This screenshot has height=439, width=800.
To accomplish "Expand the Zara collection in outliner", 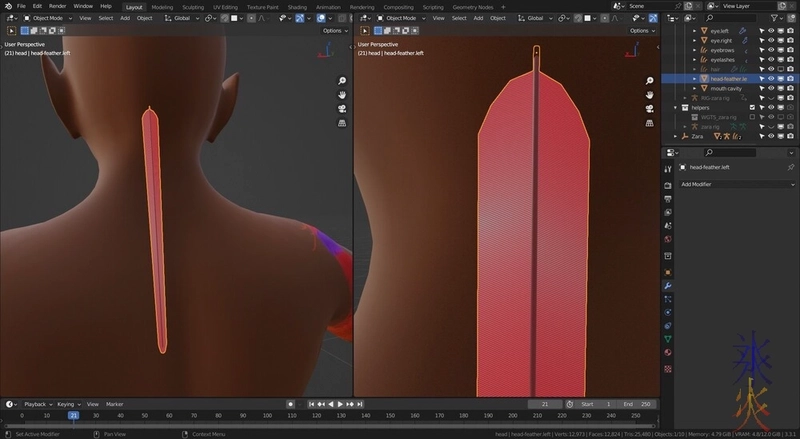I will coord(675,136).
